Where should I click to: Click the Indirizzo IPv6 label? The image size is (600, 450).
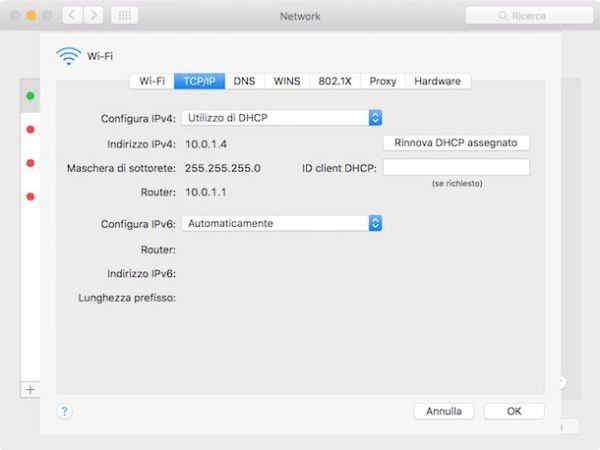[141, 274]
